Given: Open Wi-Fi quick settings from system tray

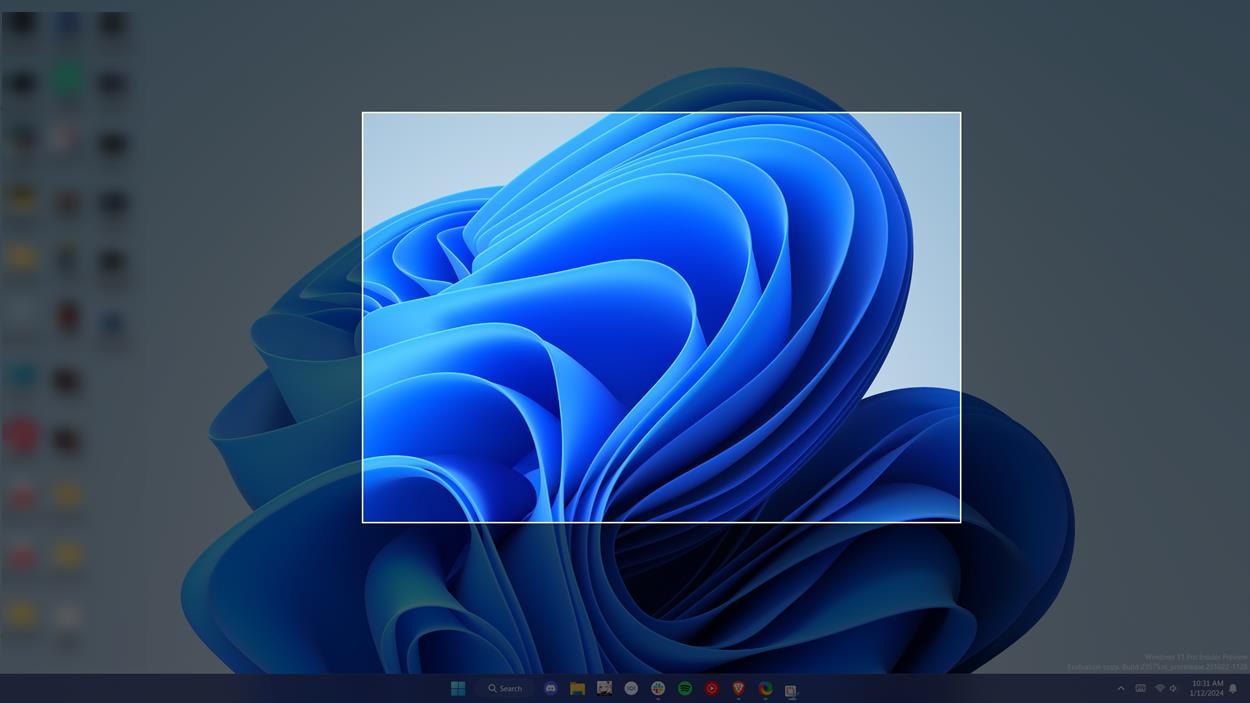Looking at the screenshot, I should point(1157,687).
